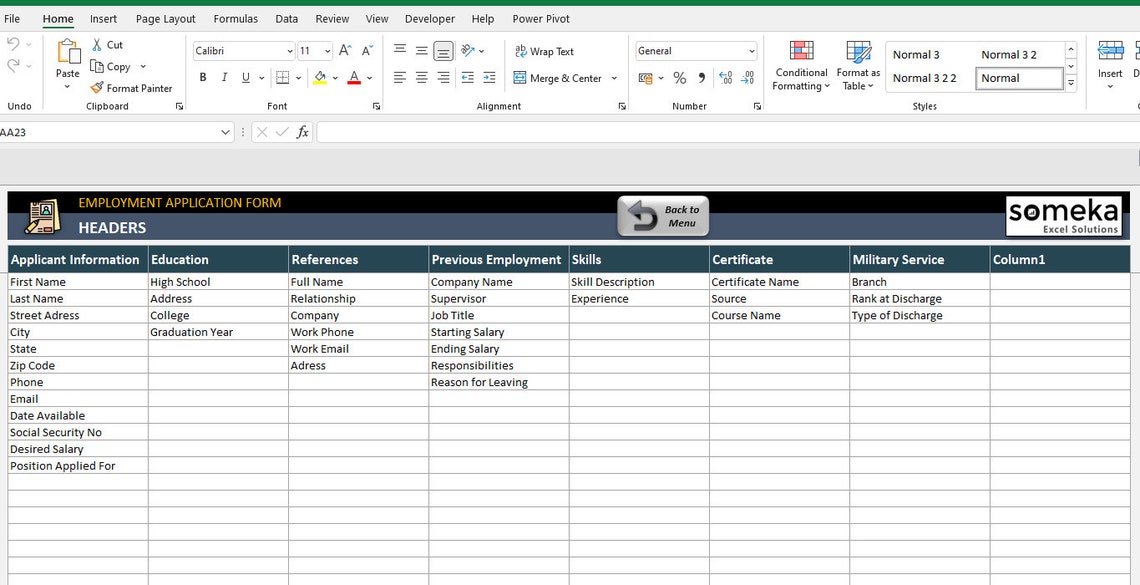
Task: Select the Format Painter tool
Action: click(133, 88)
